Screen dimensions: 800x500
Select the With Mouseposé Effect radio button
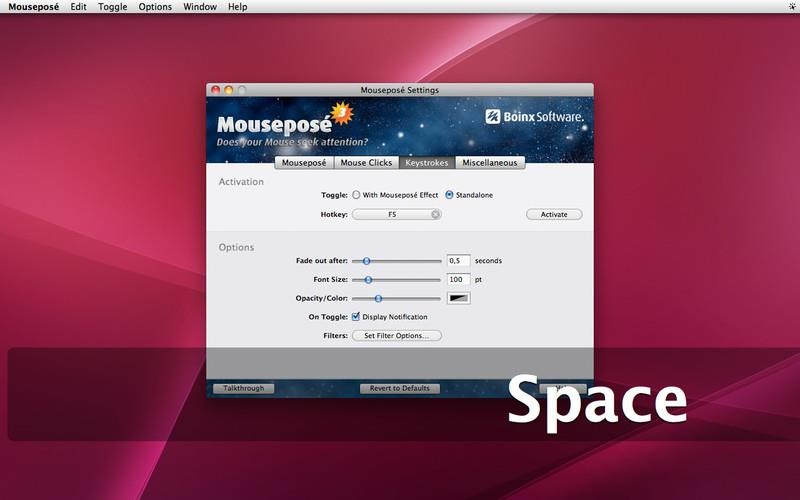click(x=356, y=195)
